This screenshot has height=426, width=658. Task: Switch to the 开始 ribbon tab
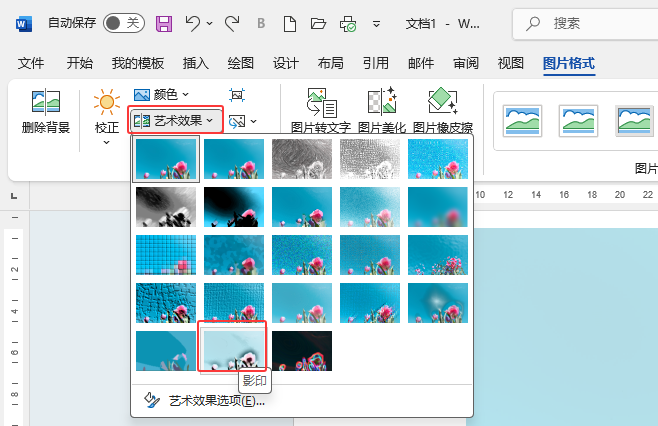79,63
